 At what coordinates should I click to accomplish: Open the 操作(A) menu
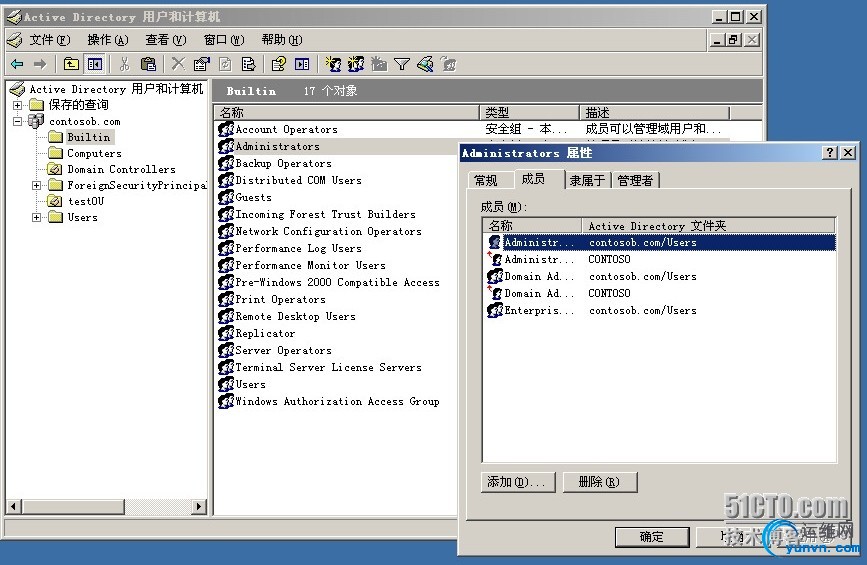tap(107, 40)
